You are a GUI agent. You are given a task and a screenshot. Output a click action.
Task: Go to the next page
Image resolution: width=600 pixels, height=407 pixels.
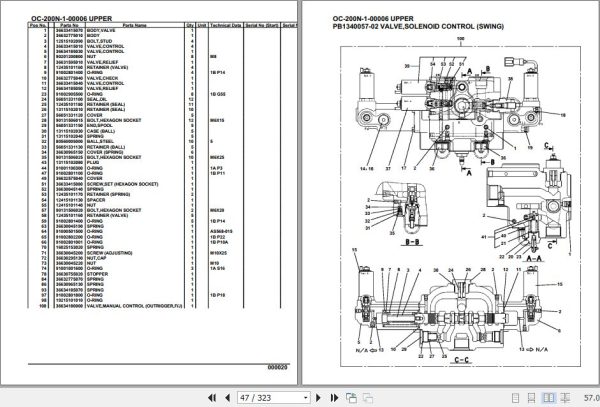click(x=318, y=398)
